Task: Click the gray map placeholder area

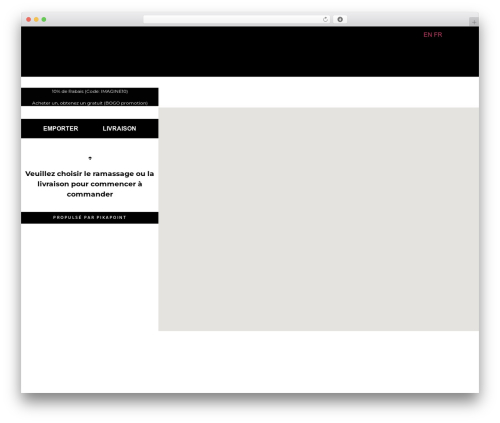Action: [319, 219]
